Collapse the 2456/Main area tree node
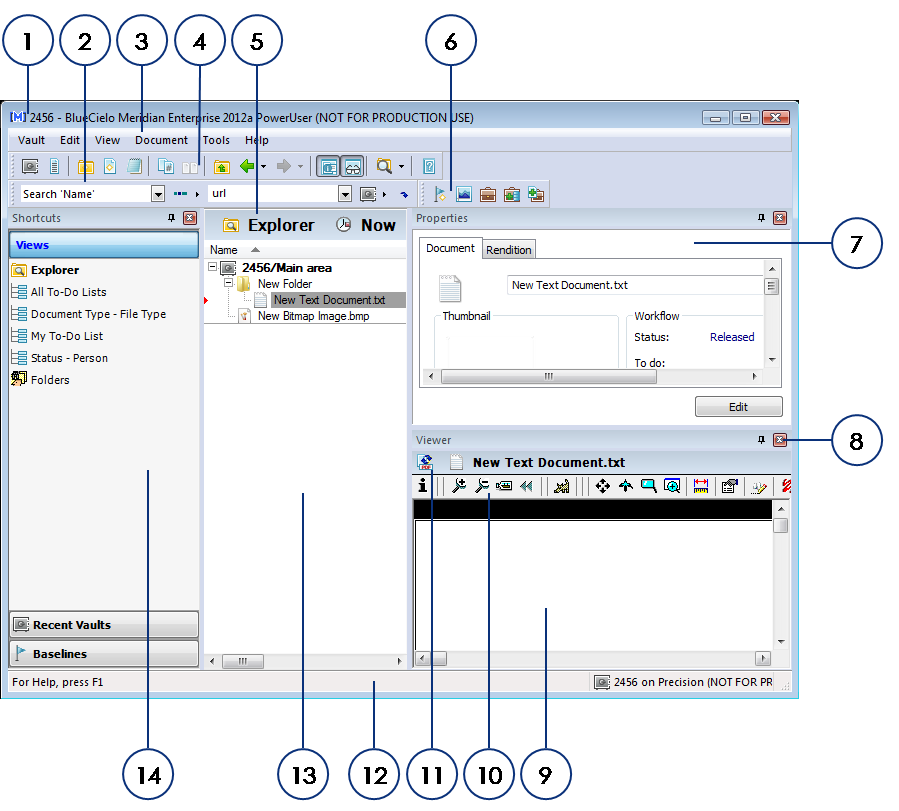Viewport: 899px width, 811px height. coord(212,267)
